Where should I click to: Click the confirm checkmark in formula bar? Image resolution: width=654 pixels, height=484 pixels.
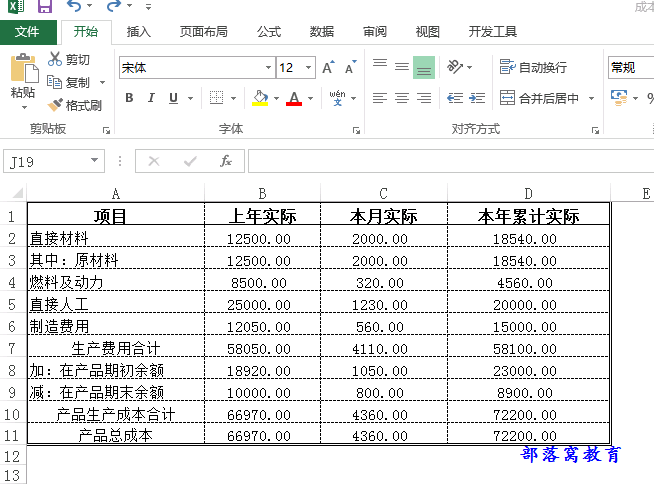click(190, 161)
